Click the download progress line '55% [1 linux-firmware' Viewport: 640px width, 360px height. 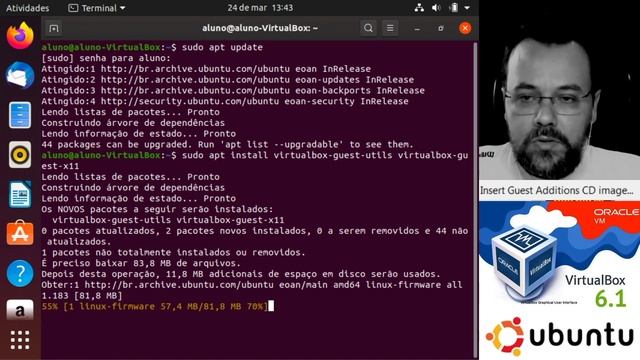tap(155, 306)
